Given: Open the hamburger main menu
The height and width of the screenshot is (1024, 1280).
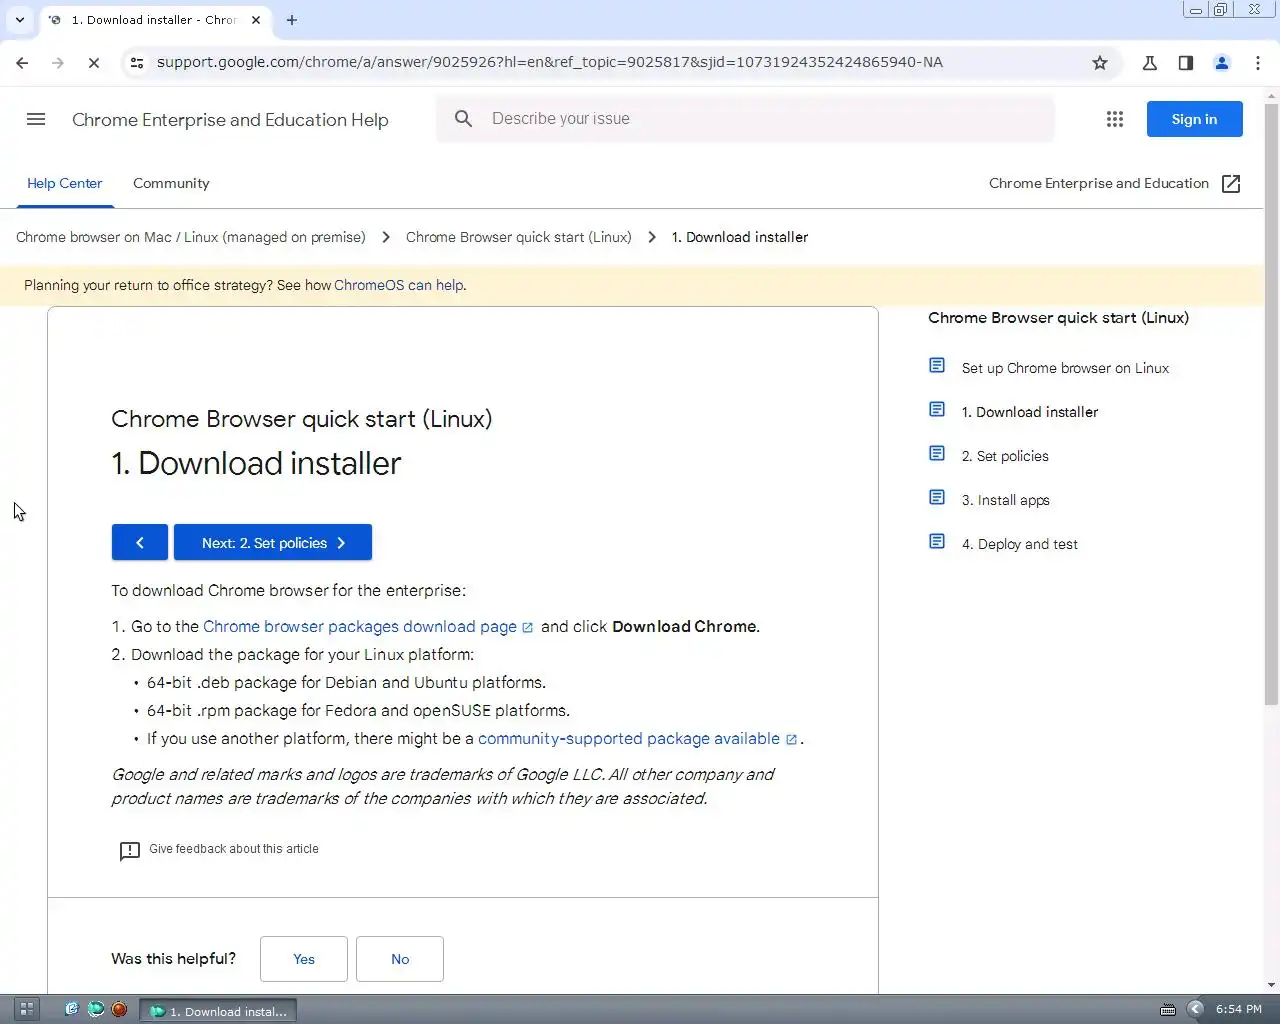Looking at the screenshot, I should click(36, 119).
